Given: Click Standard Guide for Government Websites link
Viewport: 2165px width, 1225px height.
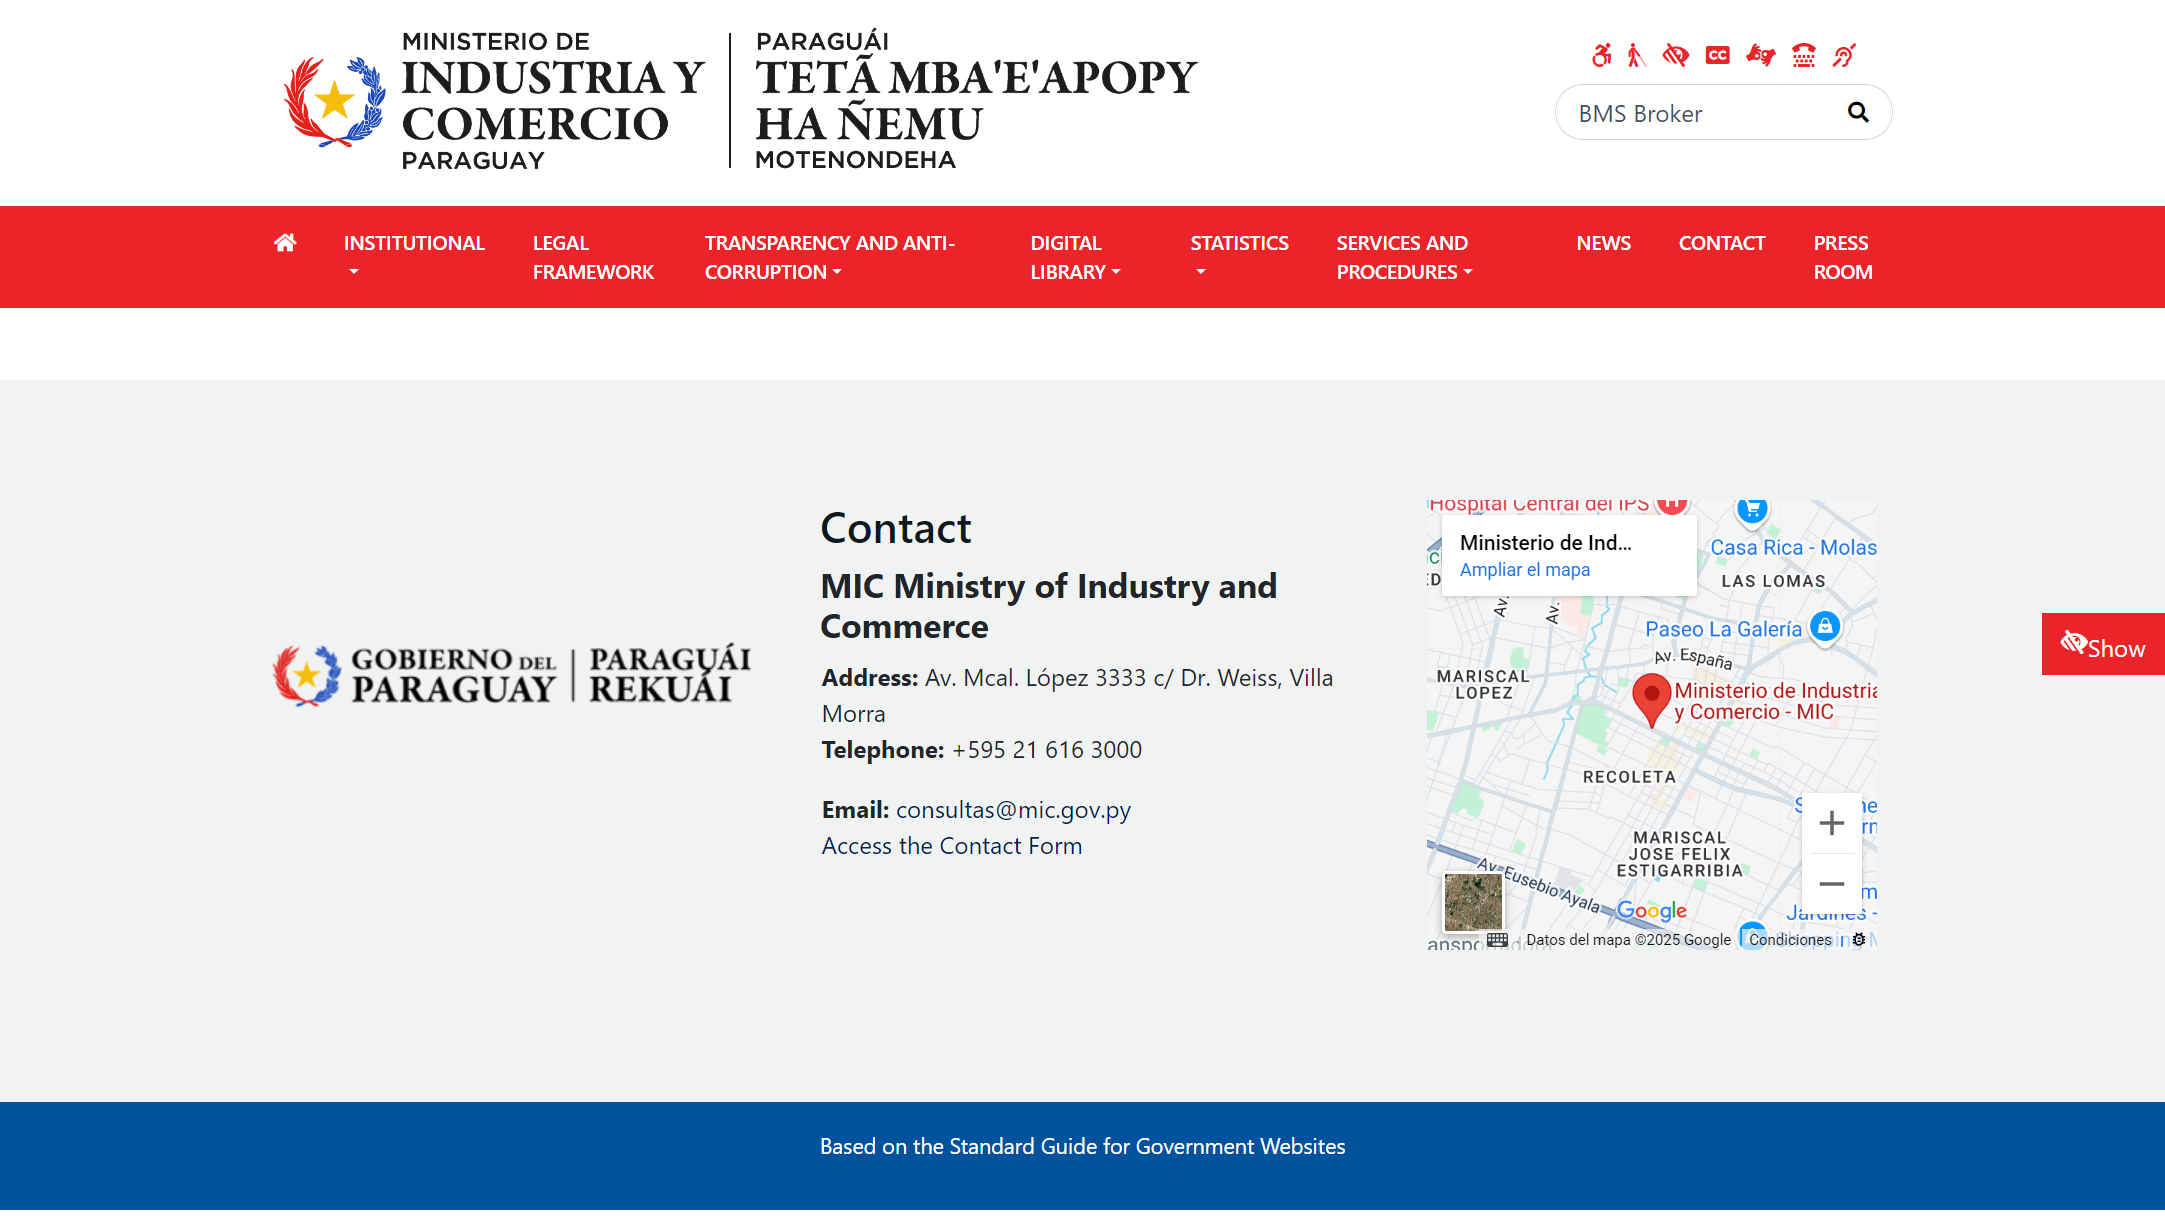Looking at the screenshot, I should pyautogui.click(x=1147, y=1147).
